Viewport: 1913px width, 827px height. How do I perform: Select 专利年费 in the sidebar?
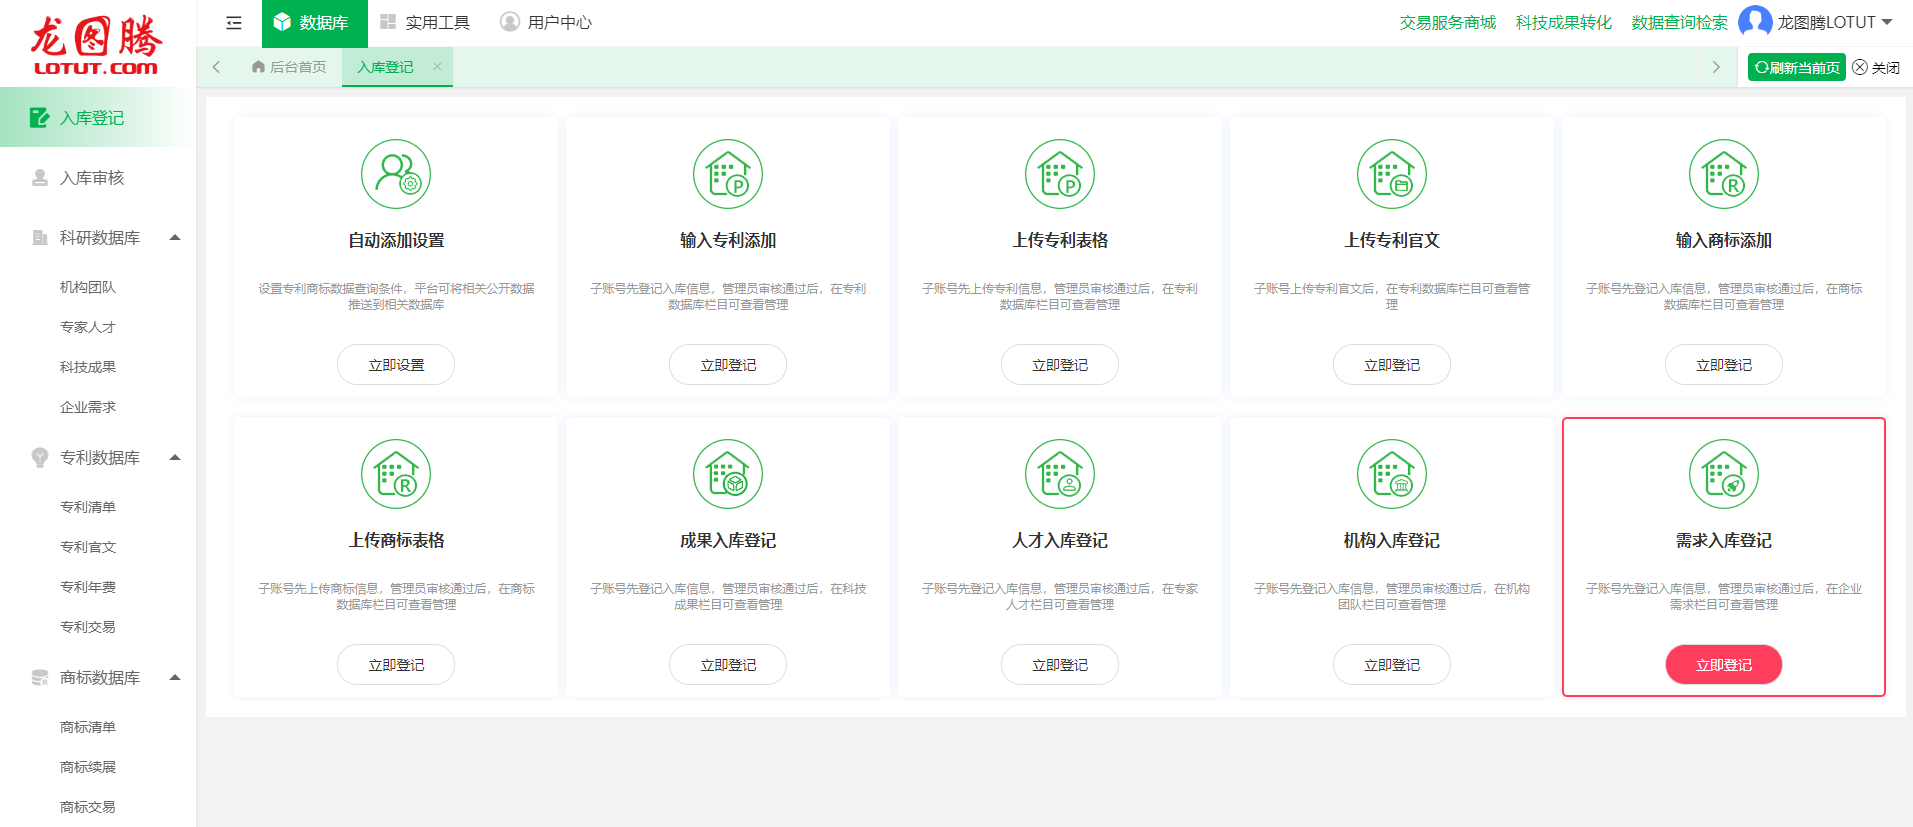pyautogui.click(x=88, y=587)
